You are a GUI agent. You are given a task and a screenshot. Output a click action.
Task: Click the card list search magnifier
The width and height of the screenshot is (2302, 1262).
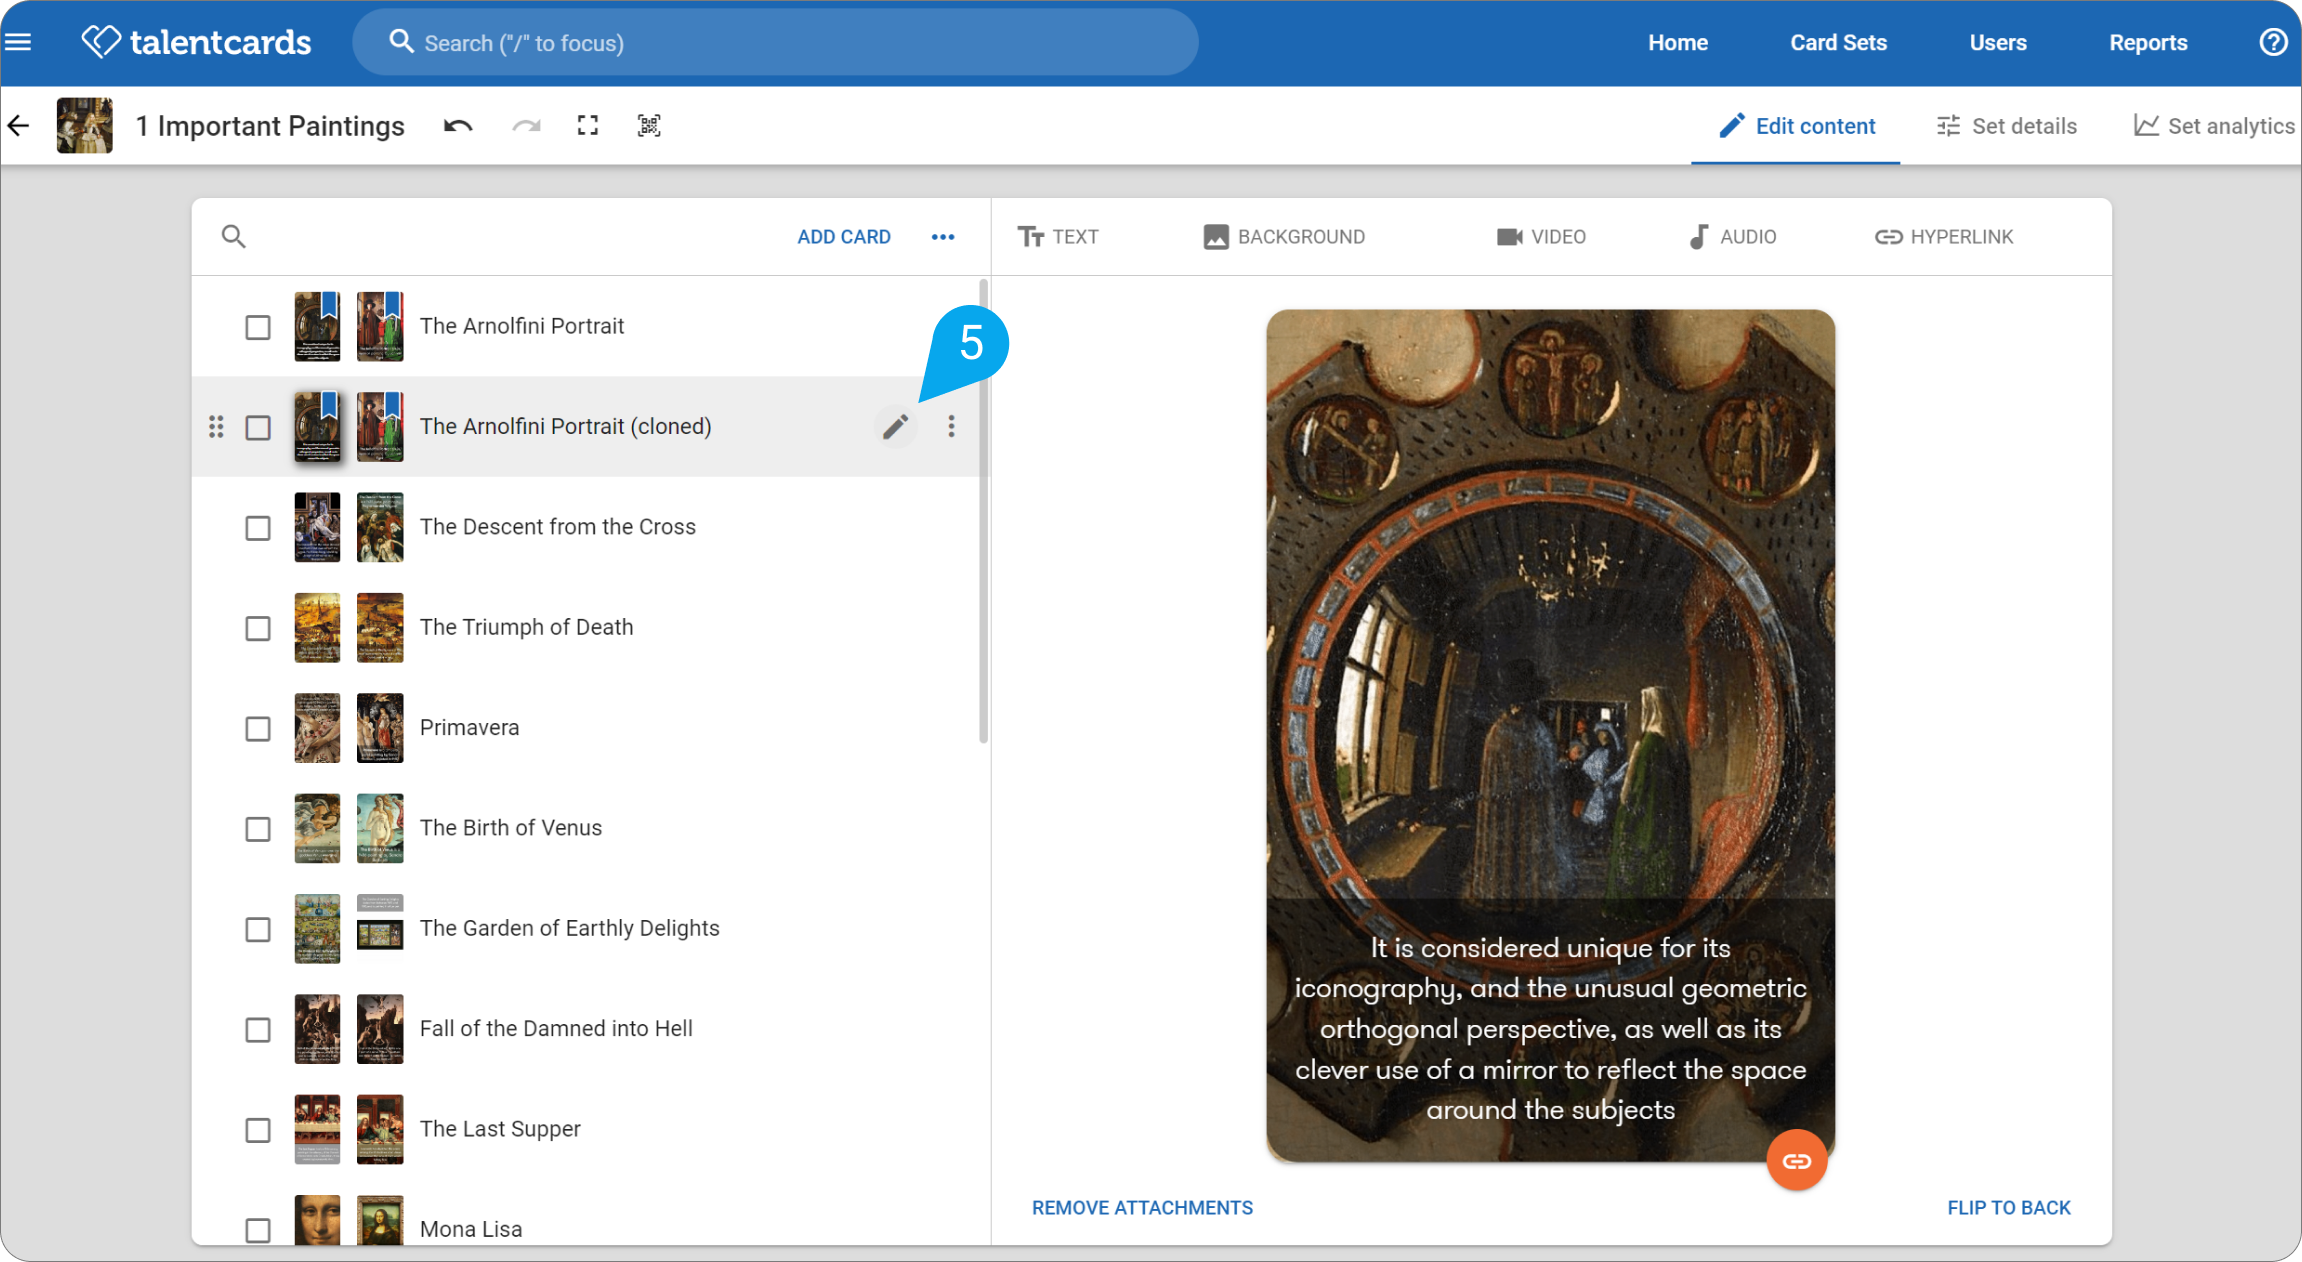[x=233, y=237]
